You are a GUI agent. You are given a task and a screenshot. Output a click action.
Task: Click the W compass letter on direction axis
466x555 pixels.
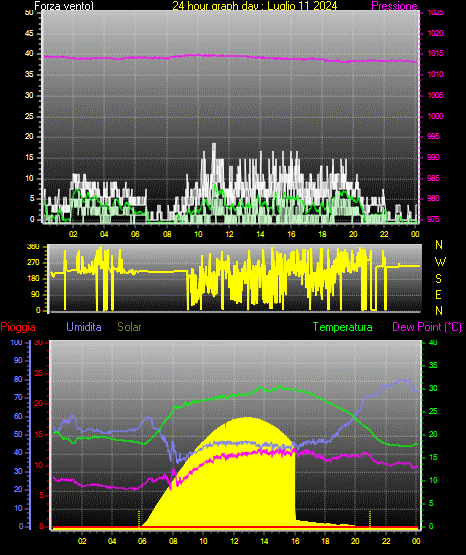pyautogui.click(x=440, y=262)
